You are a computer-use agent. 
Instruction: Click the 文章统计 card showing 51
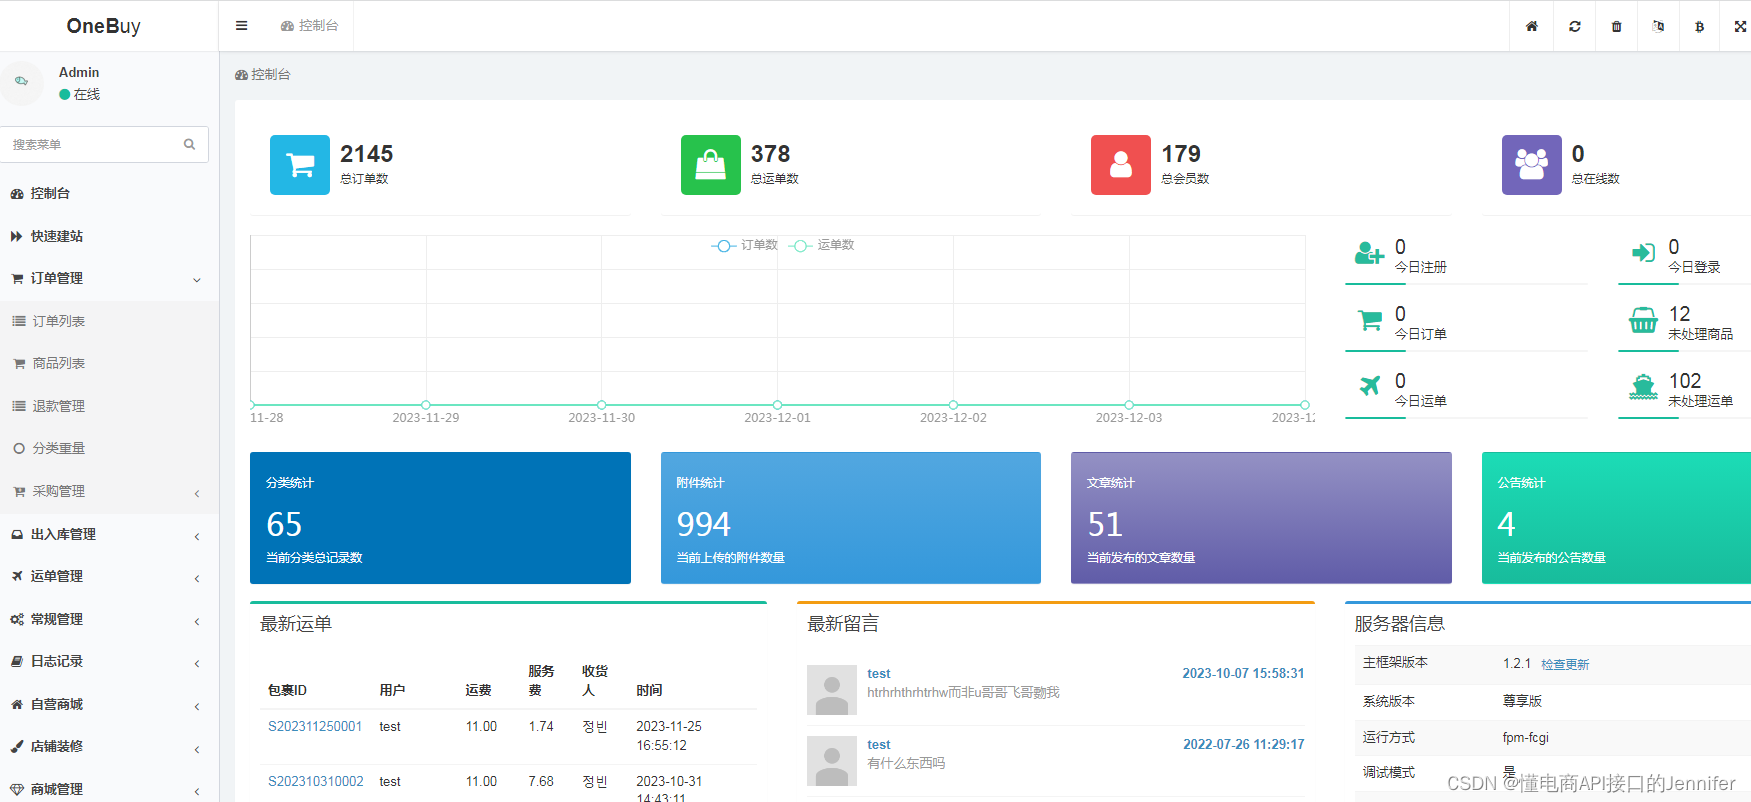click(x=1261, y=518)
